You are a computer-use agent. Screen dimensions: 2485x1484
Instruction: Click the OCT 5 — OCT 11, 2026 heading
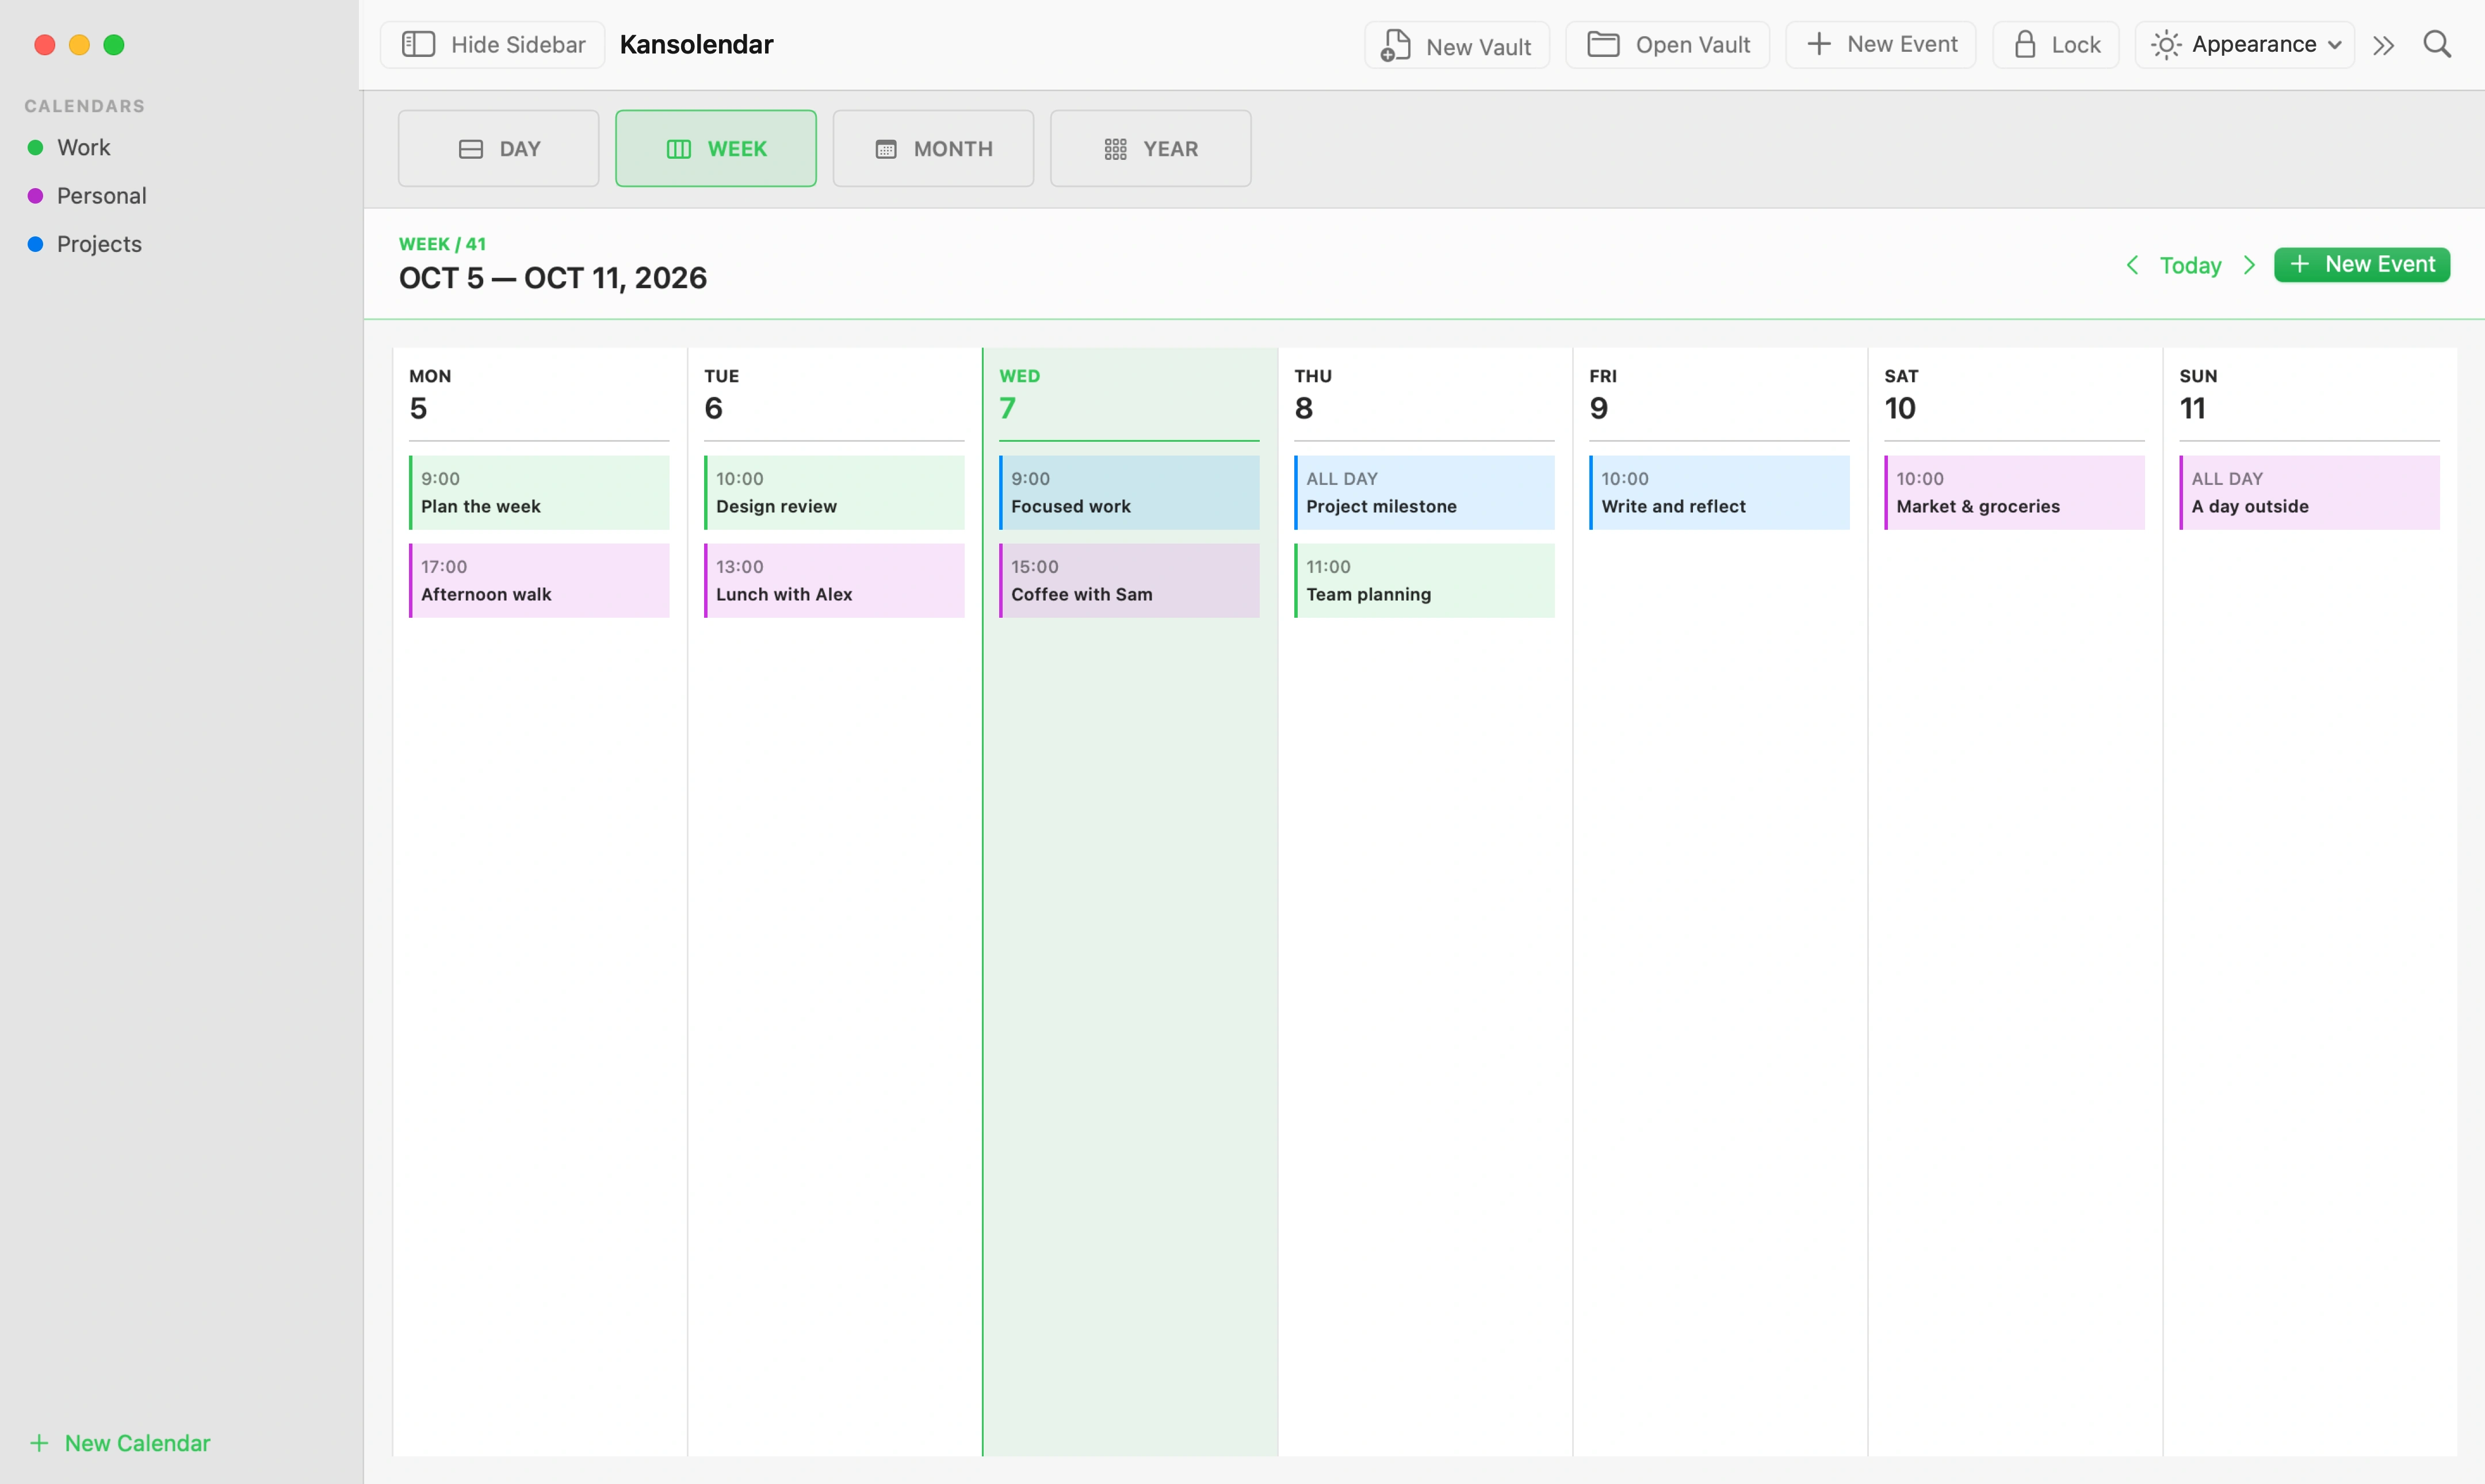point(552,277)
